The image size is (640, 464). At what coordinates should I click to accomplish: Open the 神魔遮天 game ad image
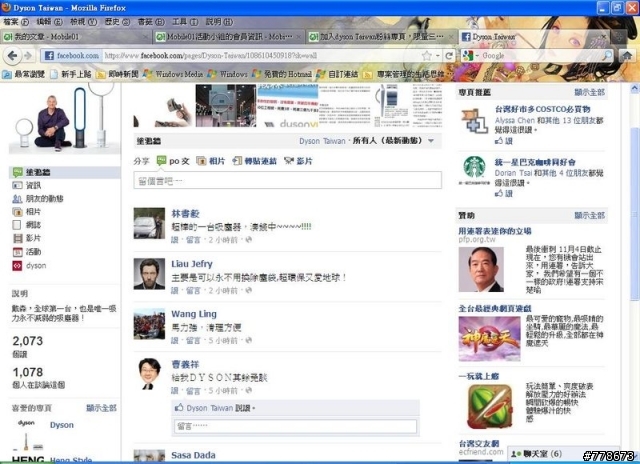coord(489,338)
